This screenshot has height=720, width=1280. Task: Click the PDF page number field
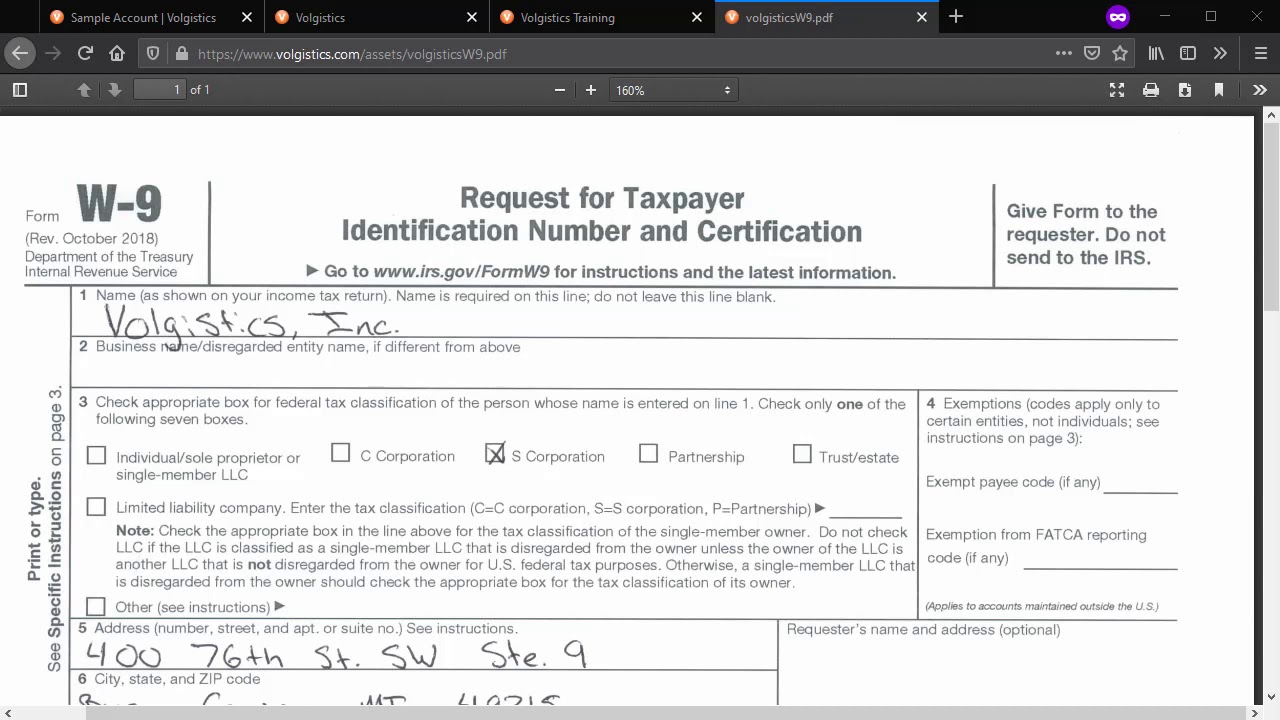pos(160,90)
